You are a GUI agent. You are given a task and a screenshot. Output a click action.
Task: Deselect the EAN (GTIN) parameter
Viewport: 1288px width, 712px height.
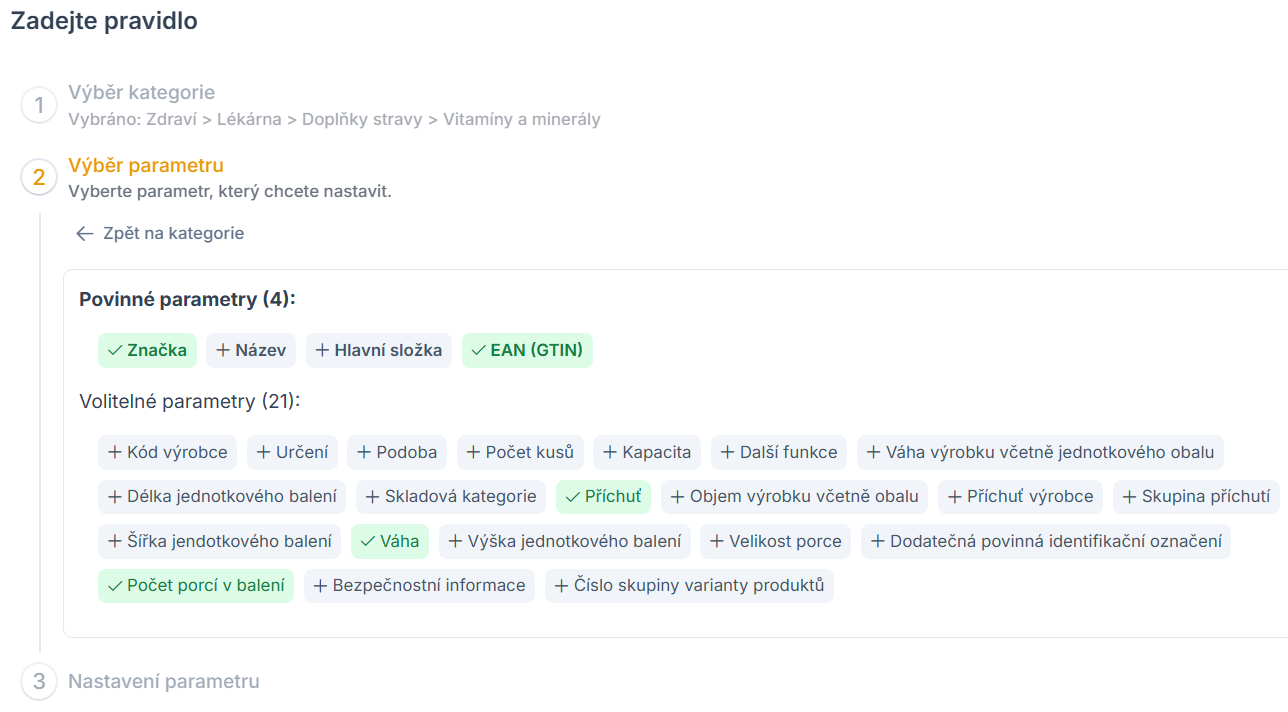[527, 350]
